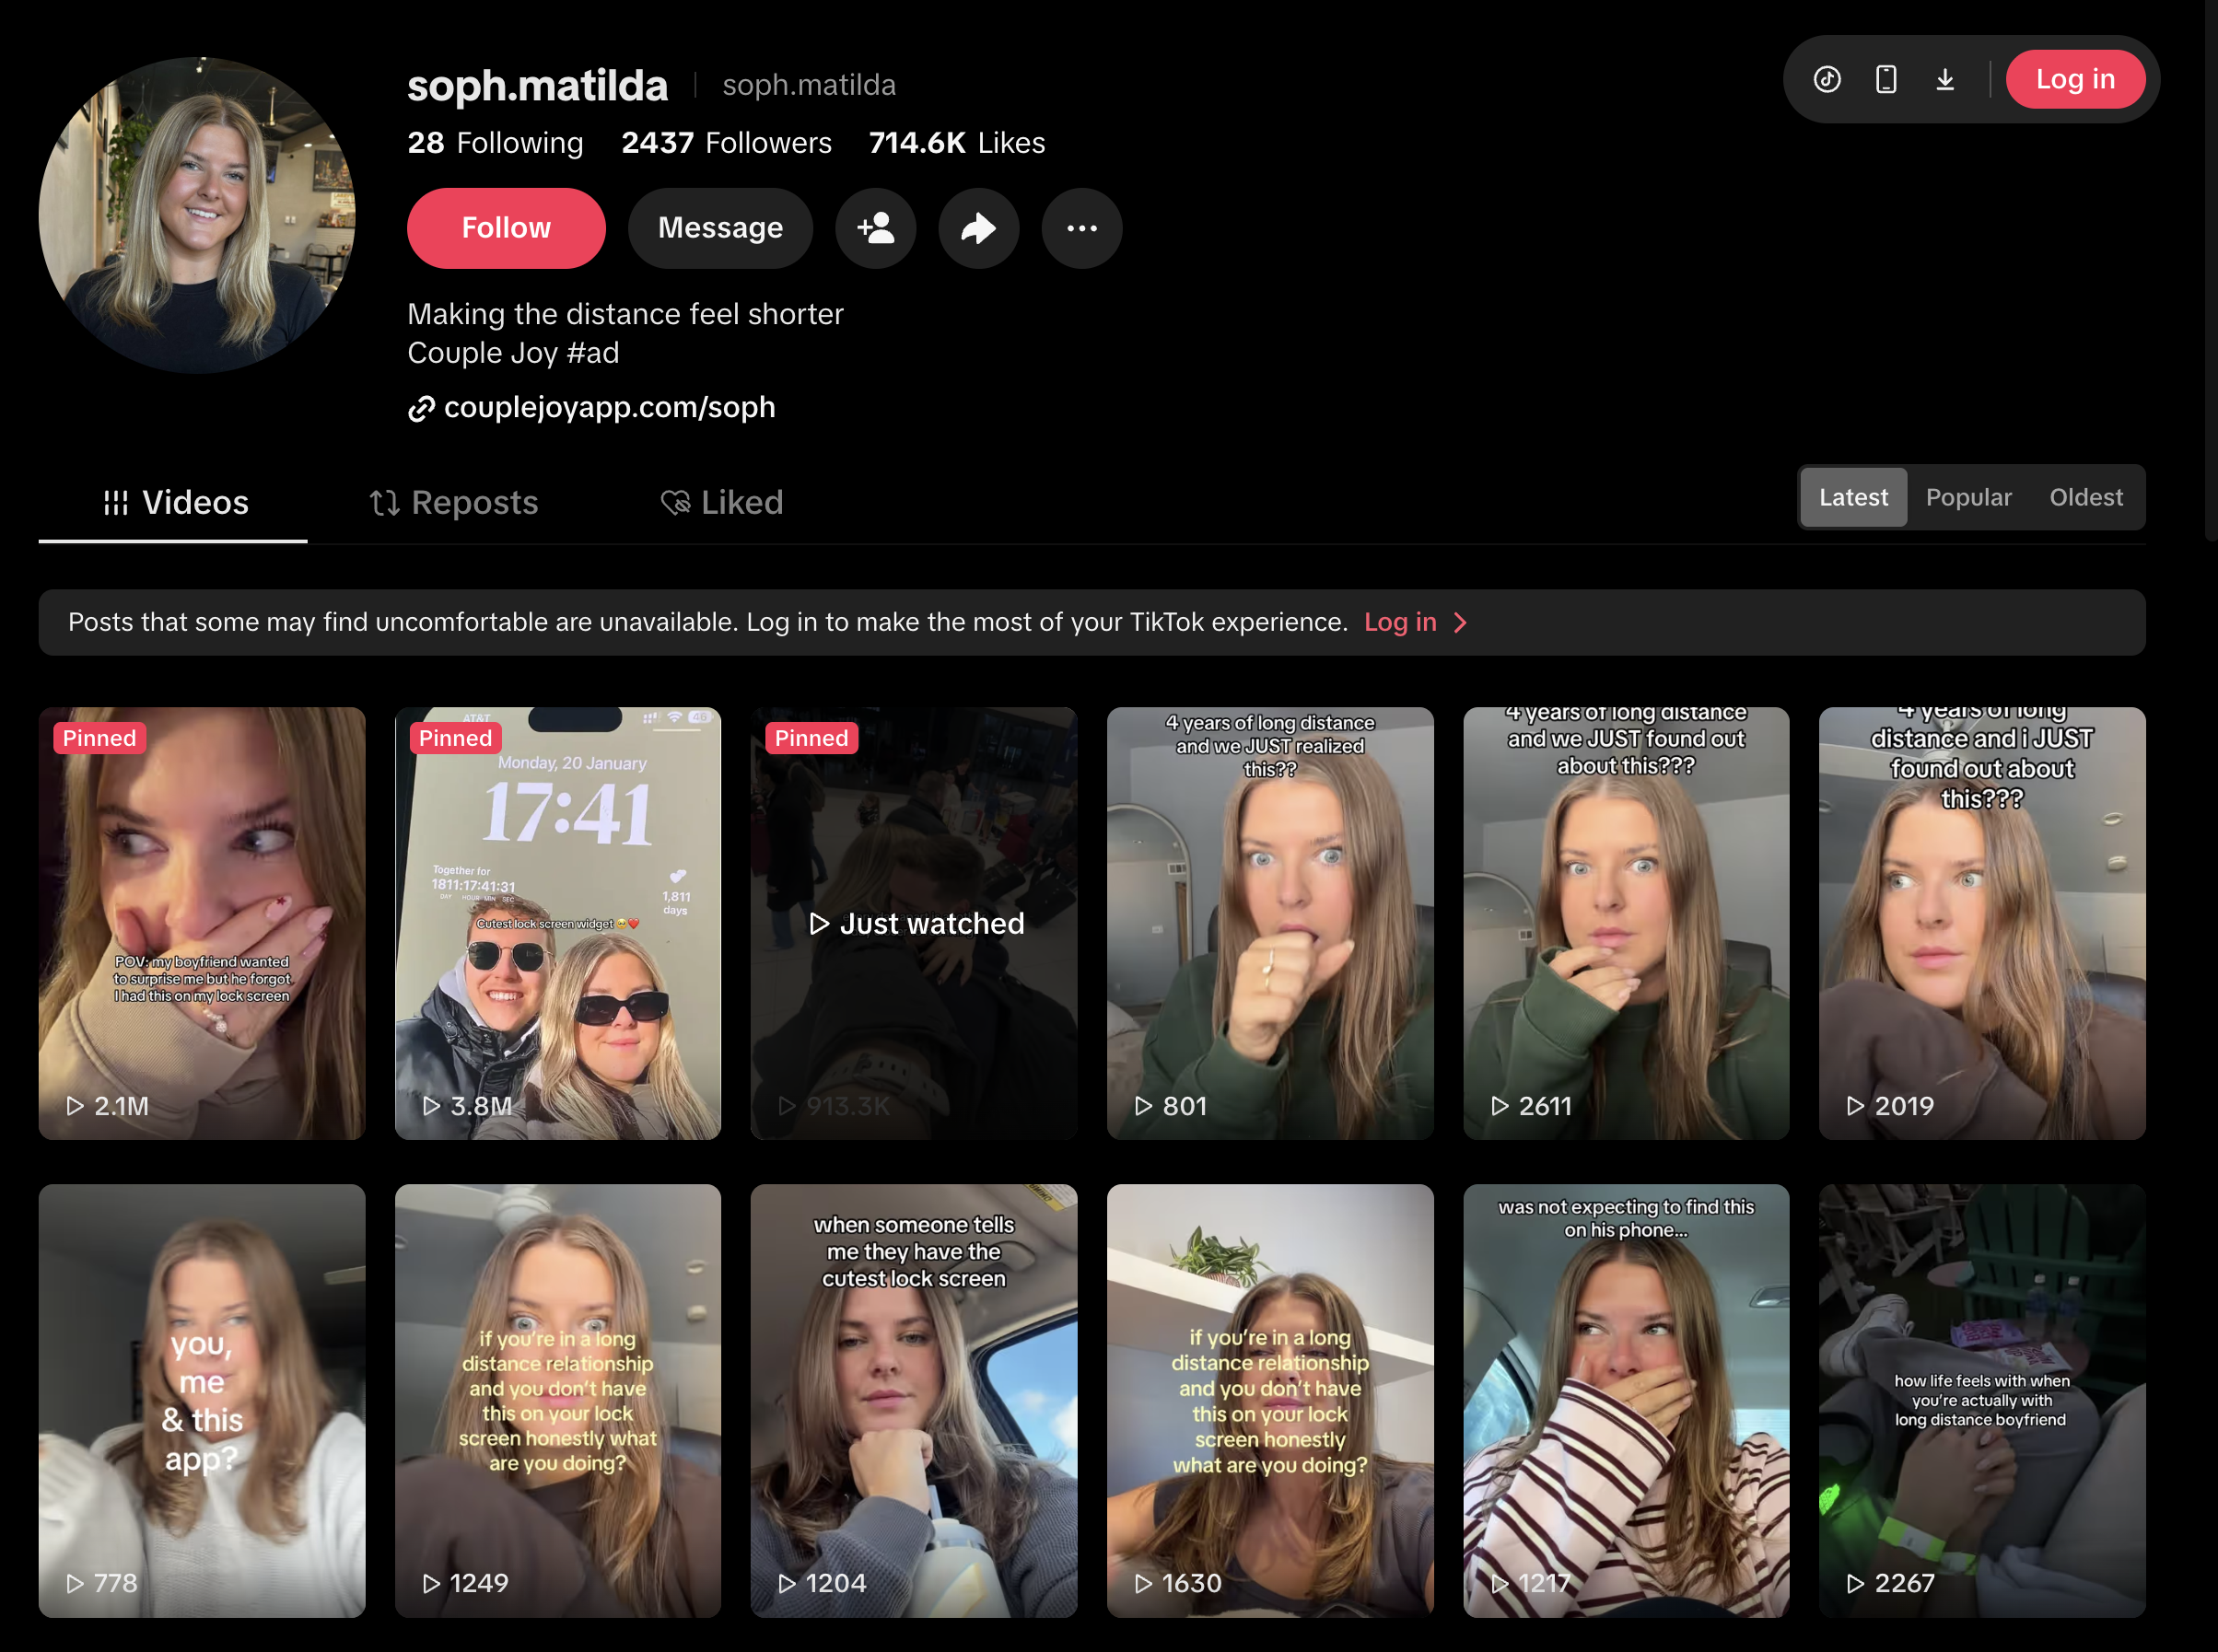Open the 'cutest lock screen' video with 1204 views
Viewport: 2218px width, 1652px height.
pos(914,1401)
